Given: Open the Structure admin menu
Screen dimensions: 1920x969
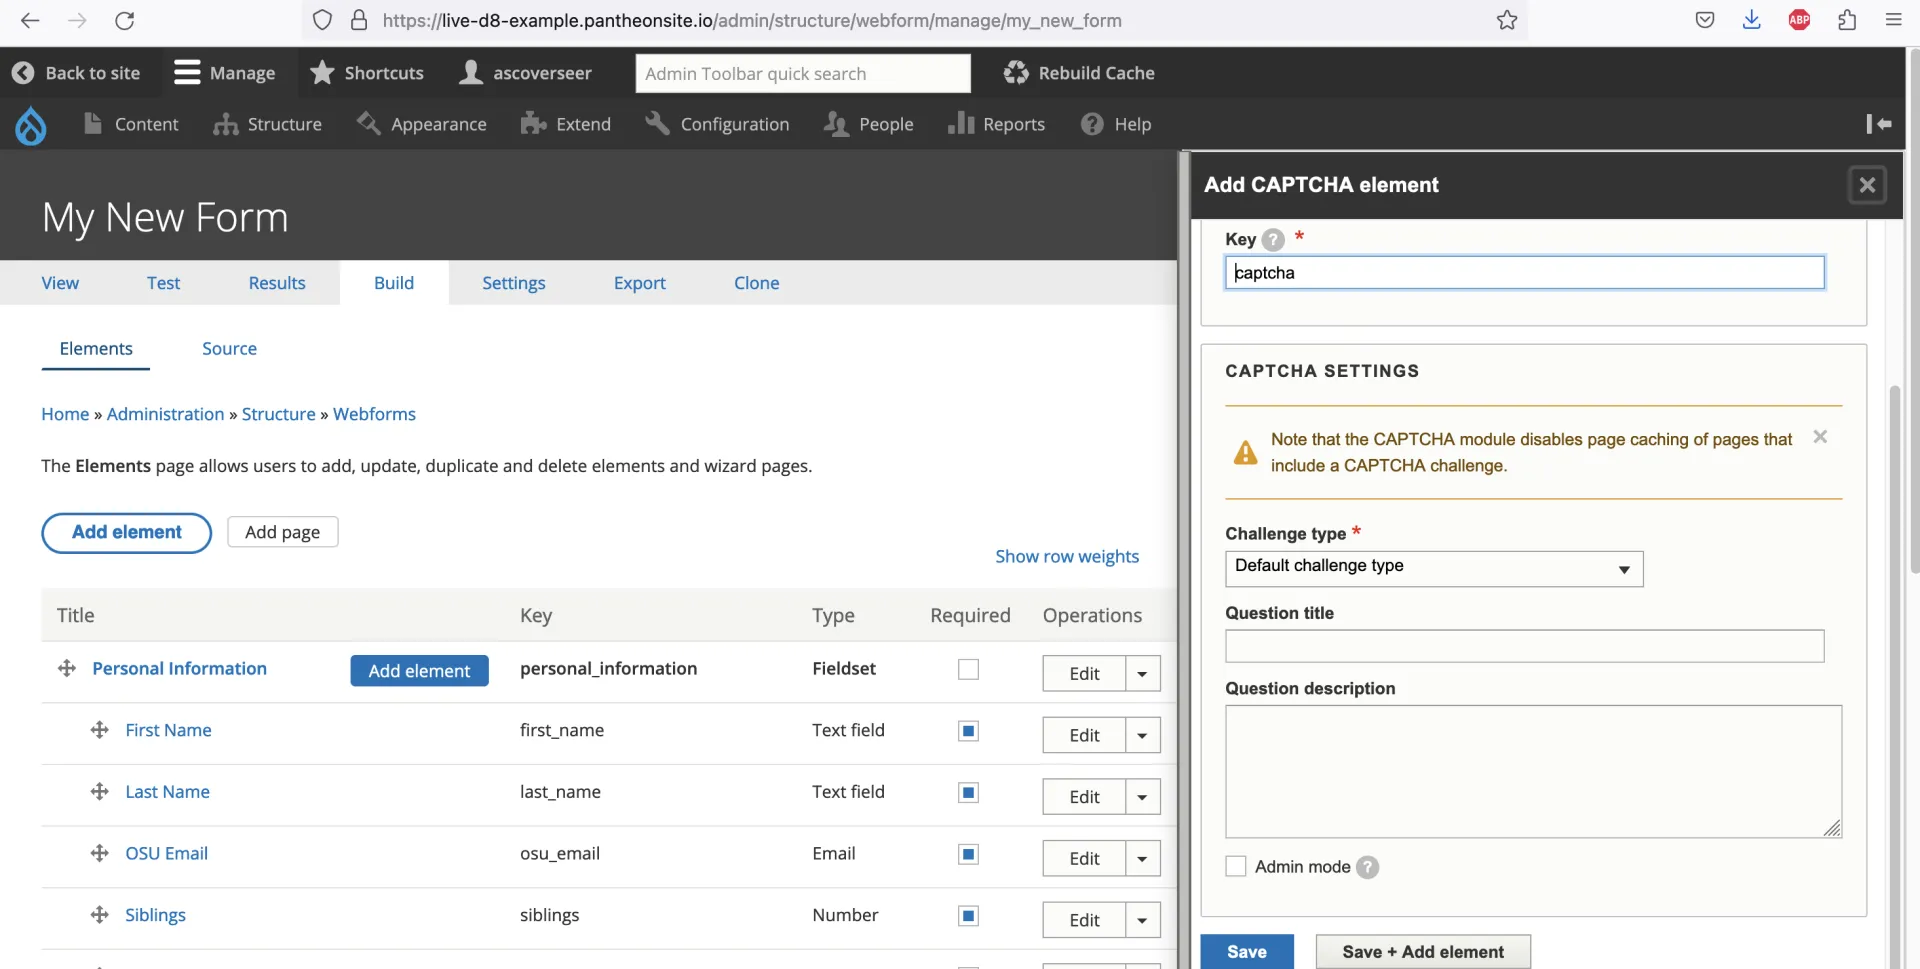Looking at the screenshot, I should [x=268, y=124].
